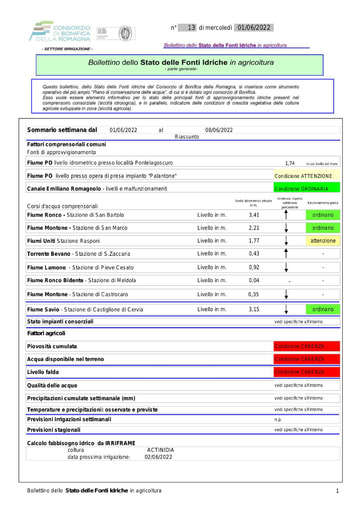Click the yellow attenzione cell for Fiumi Uniti
The width and height of the screenshot is (362, 512).
point(323,241)
